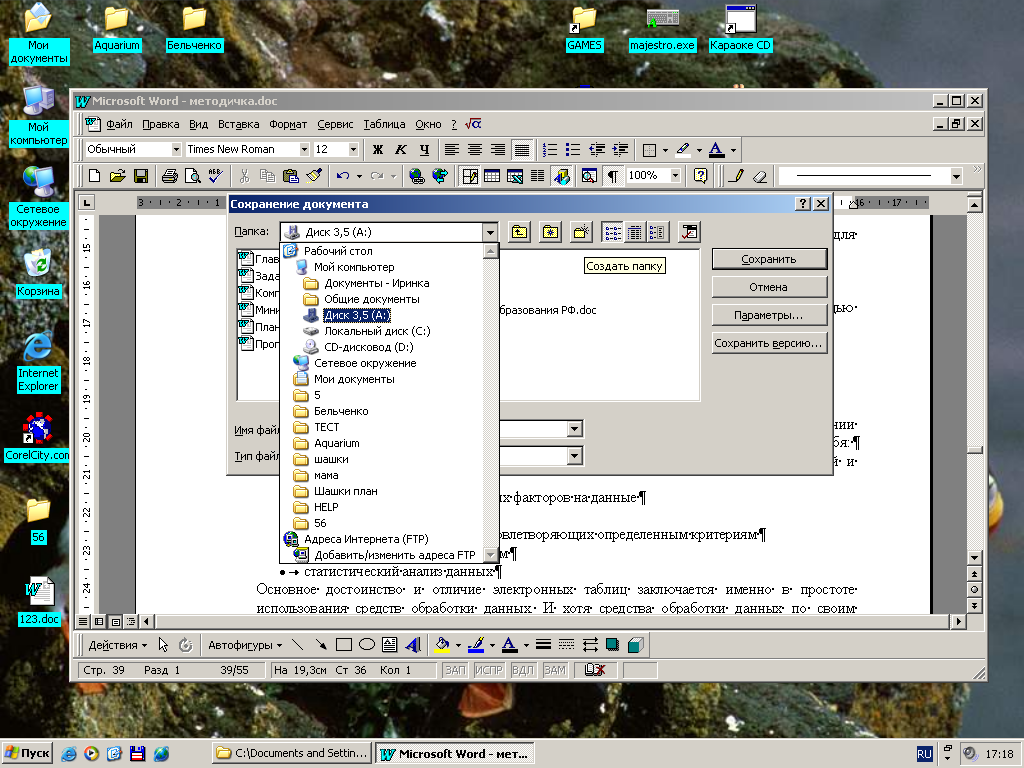Click Insert WordArt icon in drawing toolbar
This screenshot has width=1024, height=768.
coord(413,645)
